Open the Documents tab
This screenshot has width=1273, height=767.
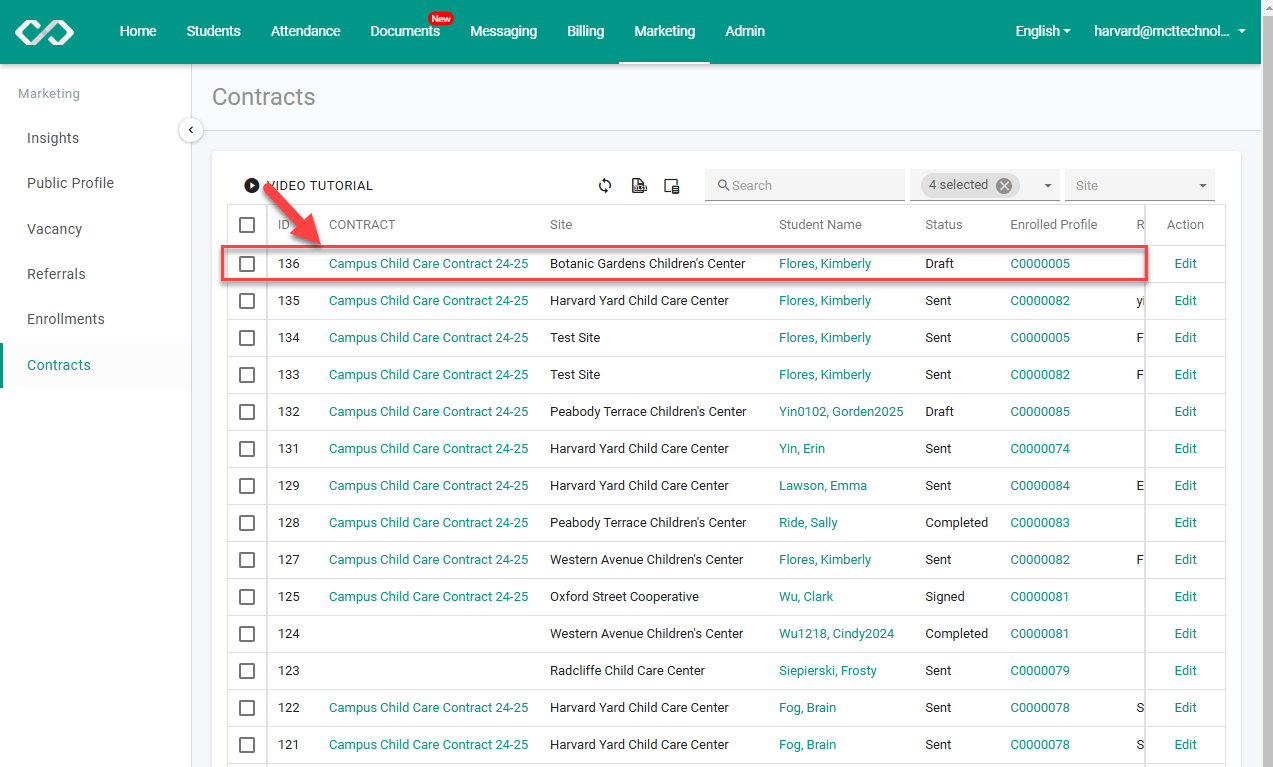[x=405, y=31]
